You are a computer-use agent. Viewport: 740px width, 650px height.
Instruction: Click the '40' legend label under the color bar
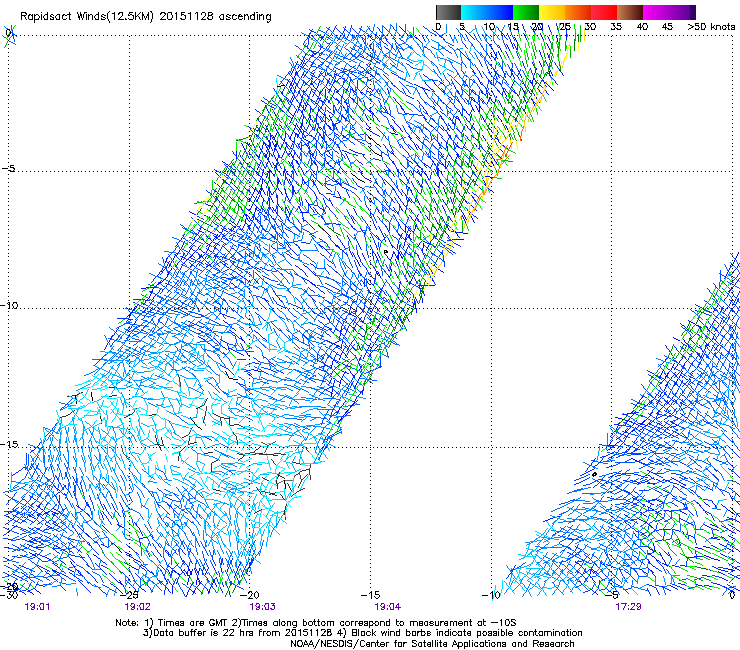[642, 27]
